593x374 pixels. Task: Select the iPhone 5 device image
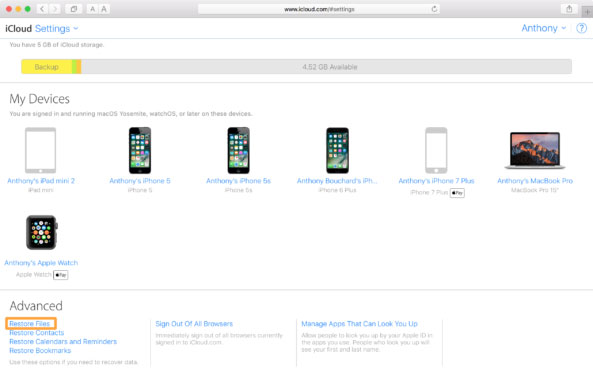click(x=140, y=150)
